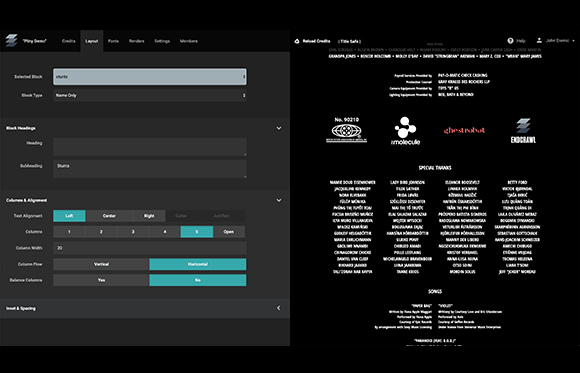The image size is (580, 373).
Task: Click the SPECIAL THANKS heading in preview
Action: pyautogui.click(x=435, y=168)
